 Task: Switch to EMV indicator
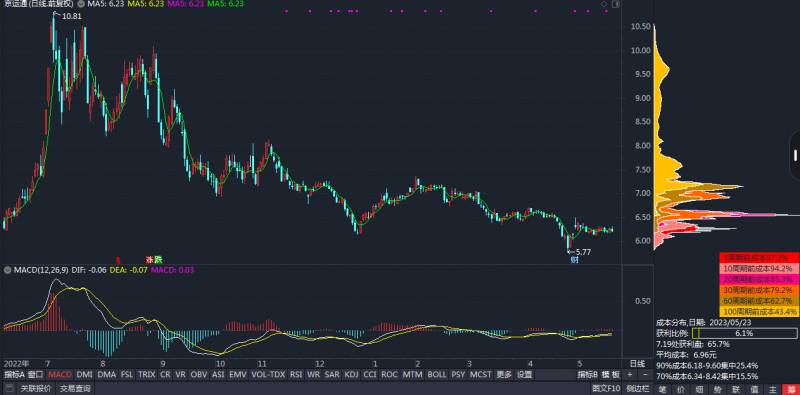coord(238,375)
